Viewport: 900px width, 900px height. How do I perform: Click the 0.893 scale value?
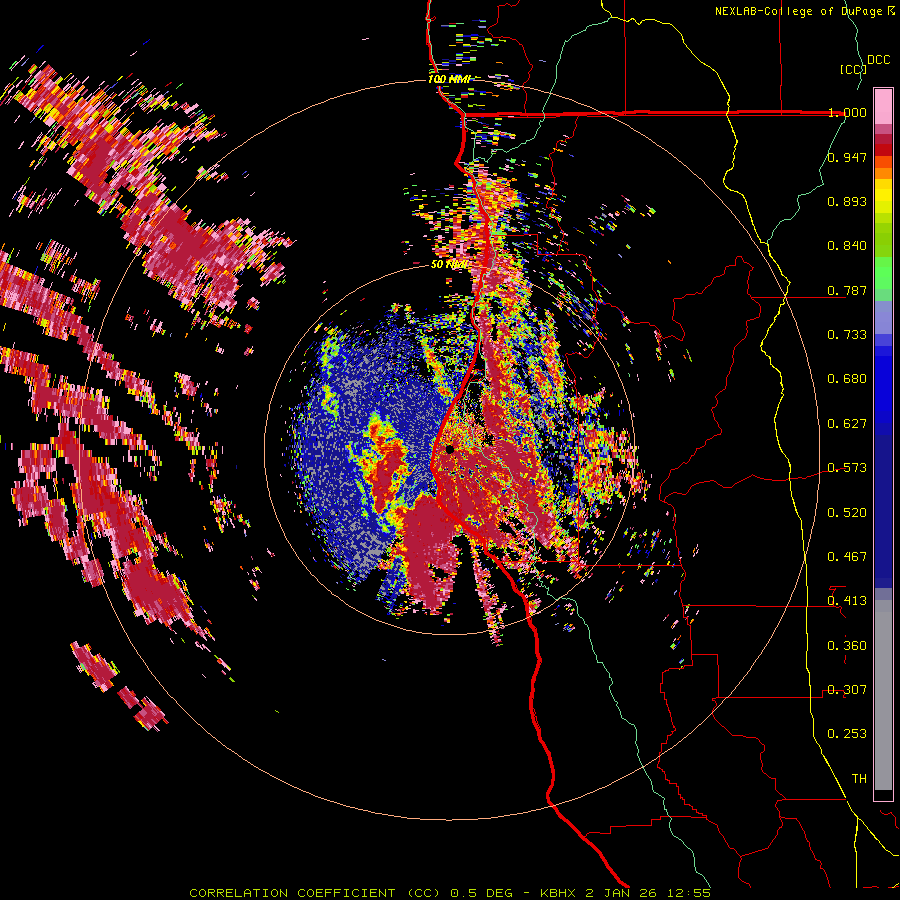coord(847,201)
